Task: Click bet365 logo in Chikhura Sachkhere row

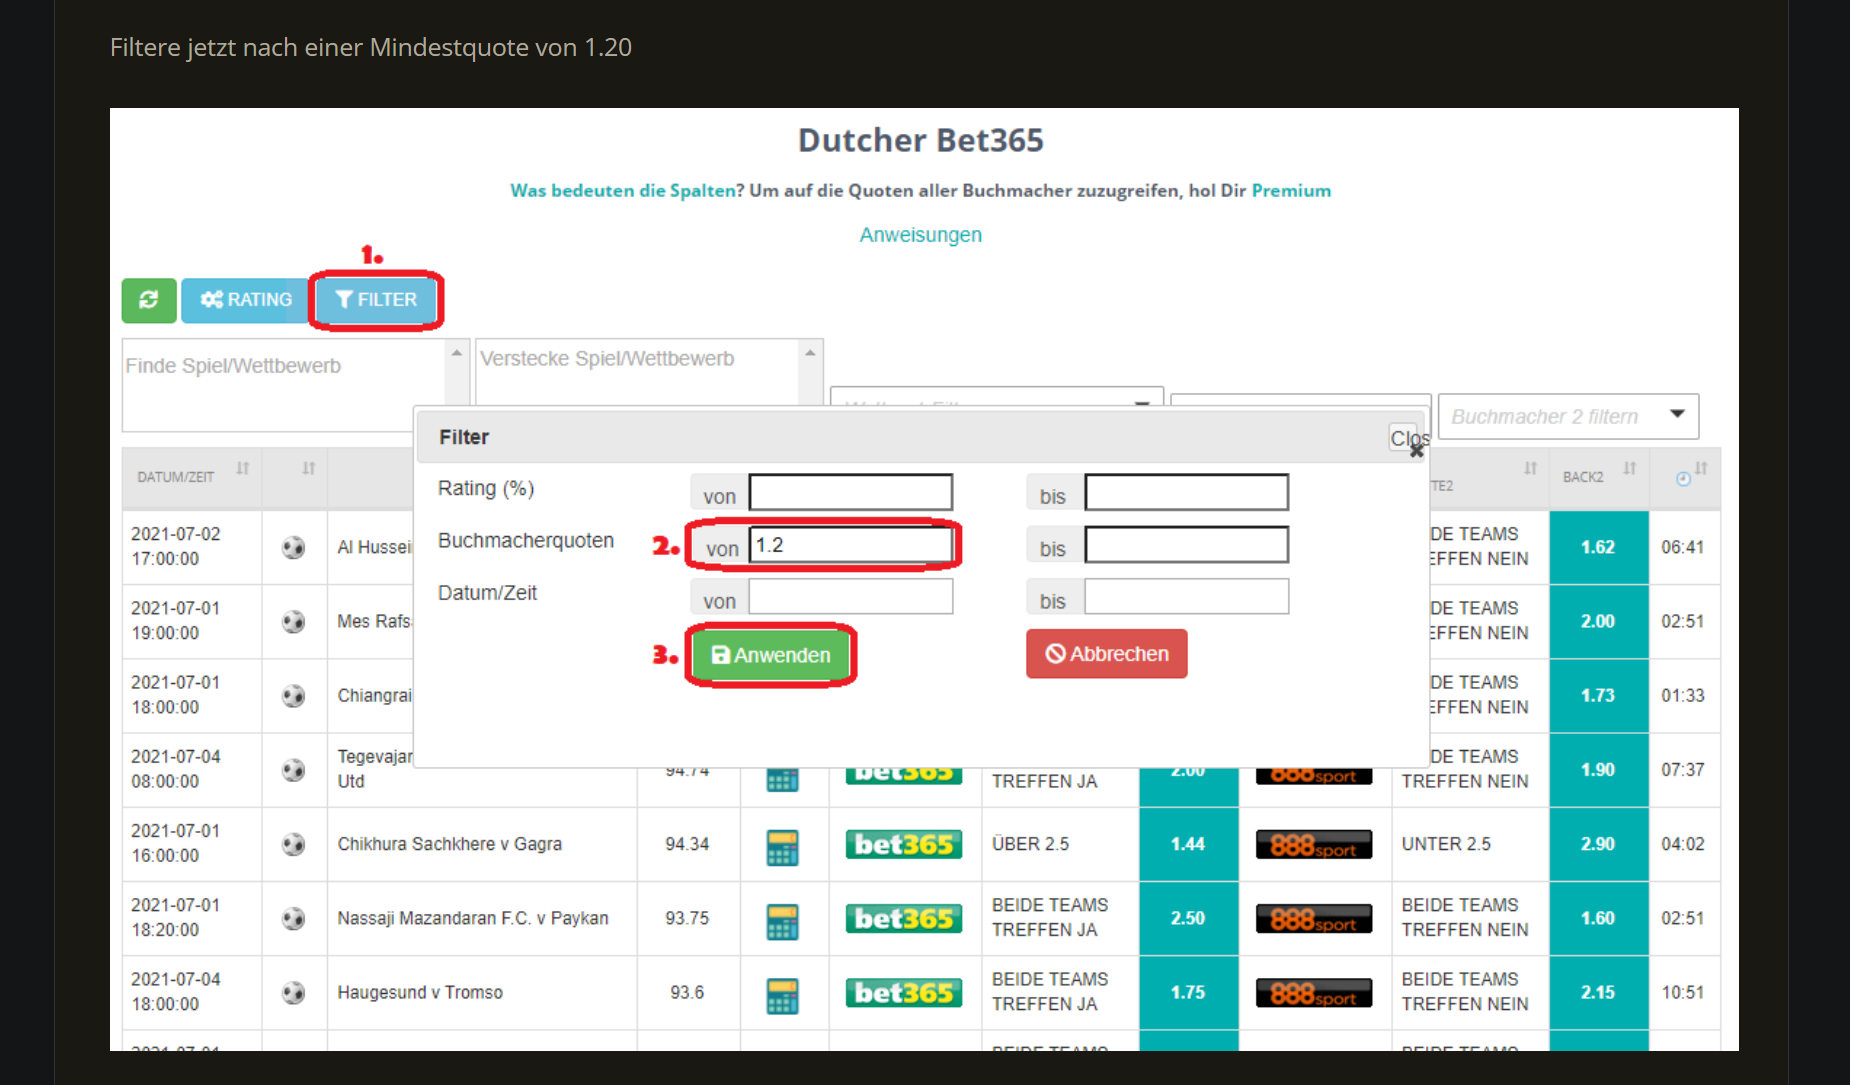Action: coord(904,845)
